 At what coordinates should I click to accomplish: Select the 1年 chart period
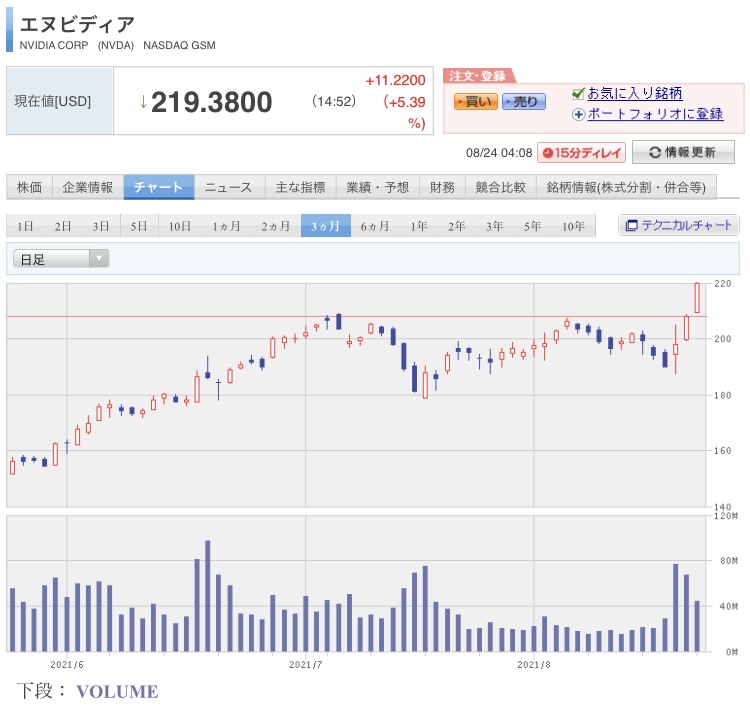(419, 226)
